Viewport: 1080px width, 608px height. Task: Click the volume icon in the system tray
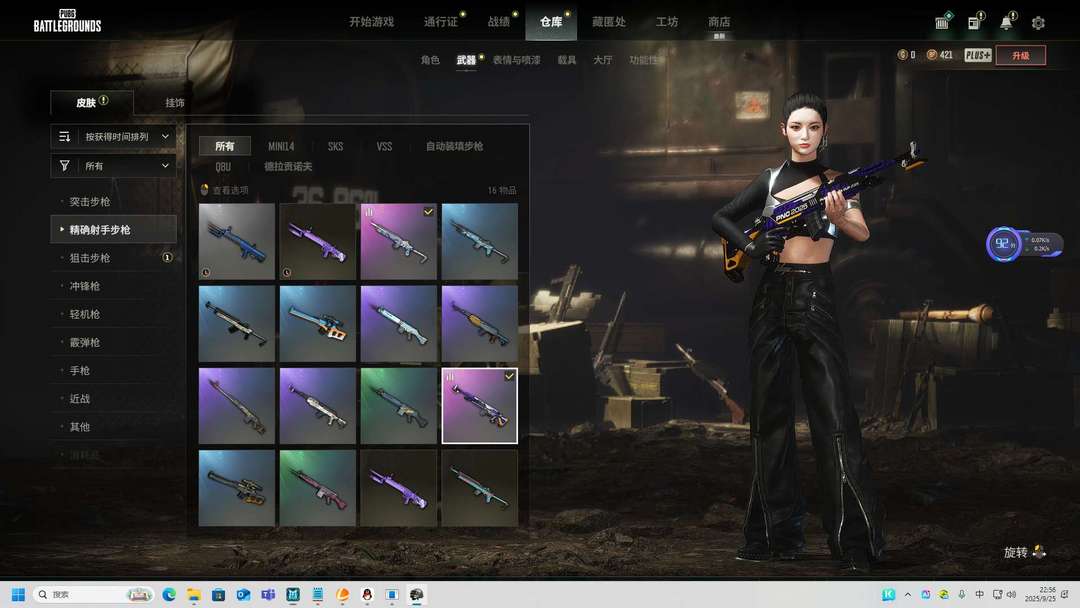[x=1012, y=594]
